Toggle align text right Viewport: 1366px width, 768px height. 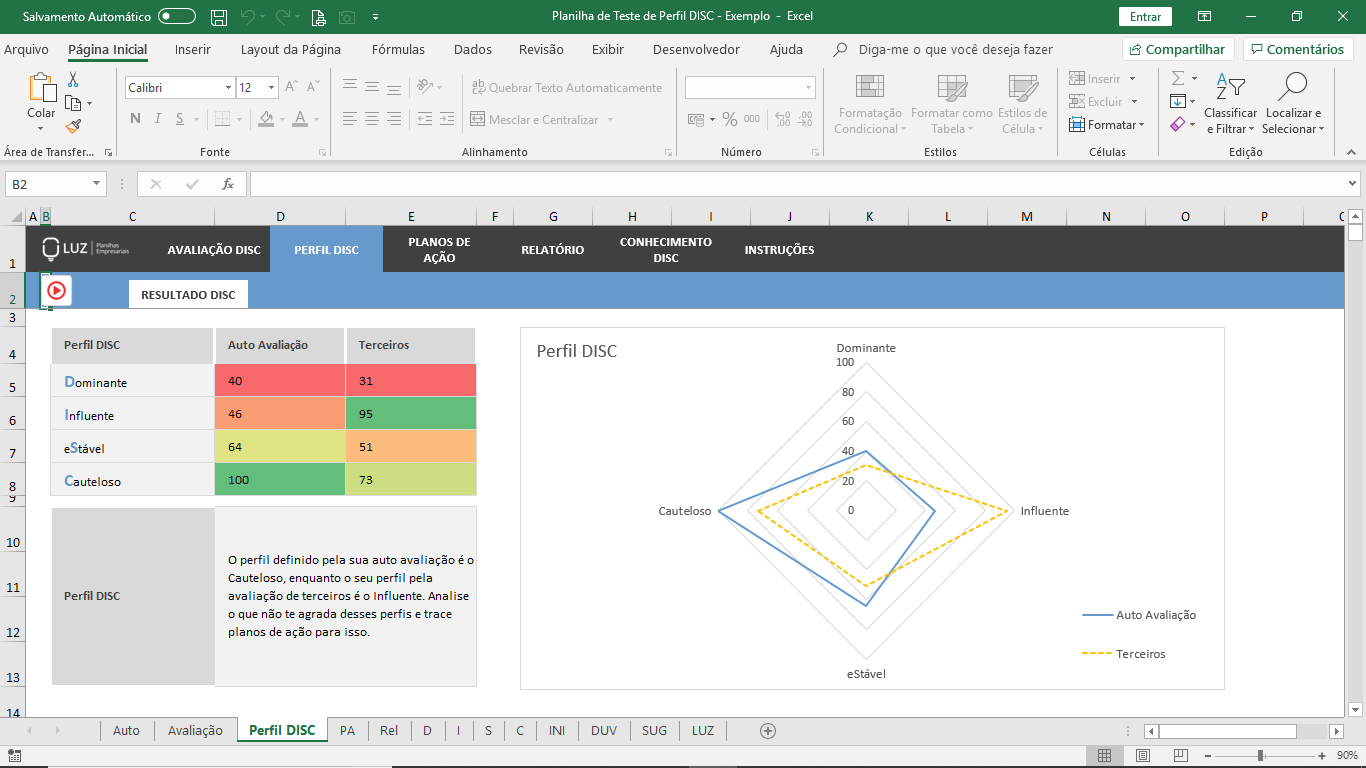[x=394, y=119]
